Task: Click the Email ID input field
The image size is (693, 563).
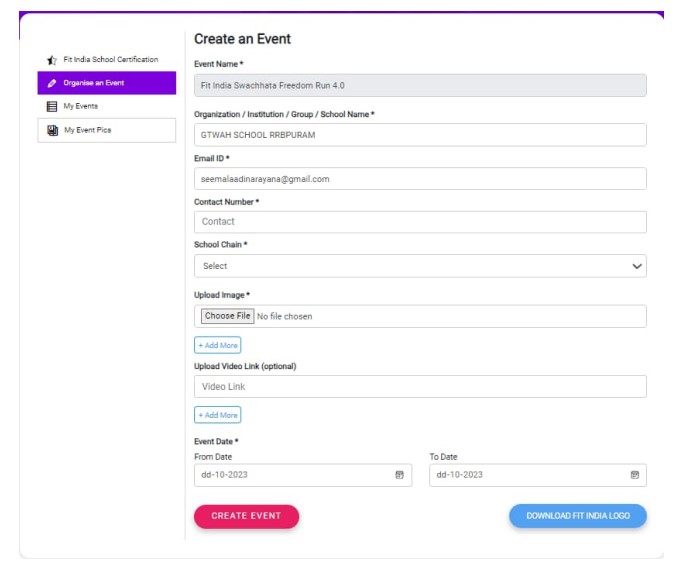Action: click(x=420, y=179)
